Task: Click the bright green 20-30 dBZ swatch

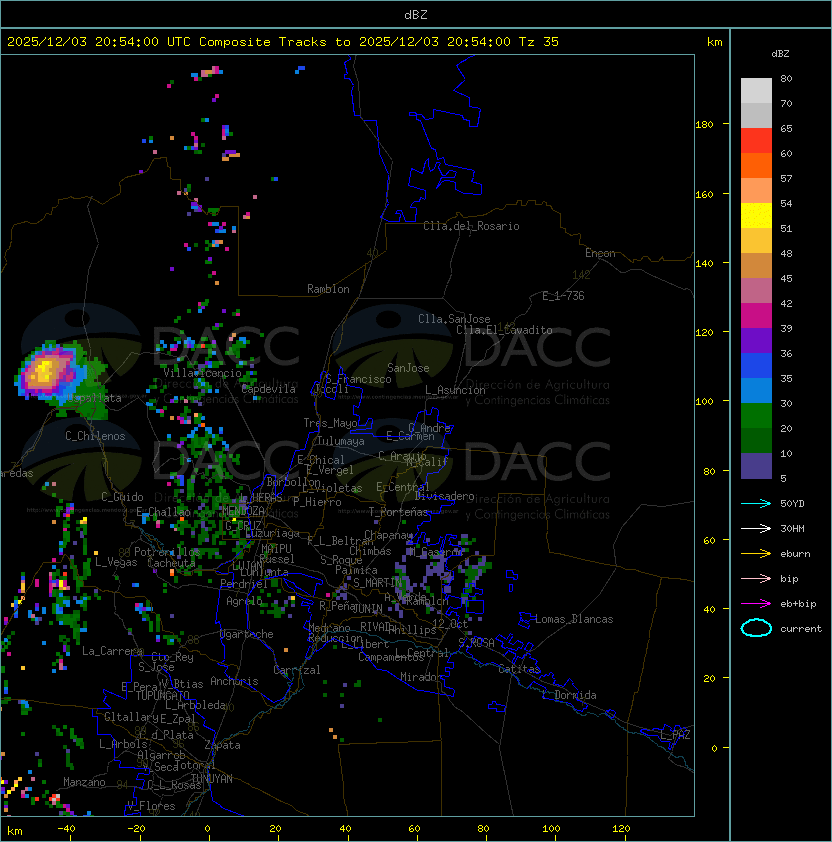Action: click(756, 416)
